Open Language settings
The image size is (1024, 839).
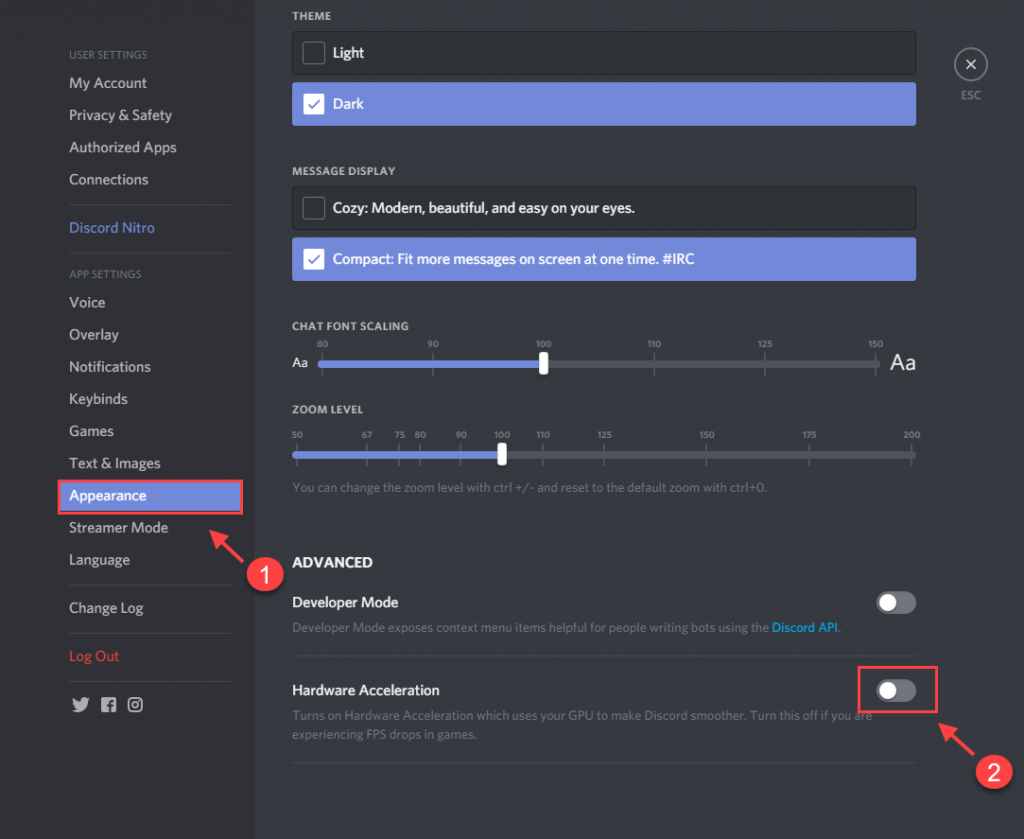(99, 560)
